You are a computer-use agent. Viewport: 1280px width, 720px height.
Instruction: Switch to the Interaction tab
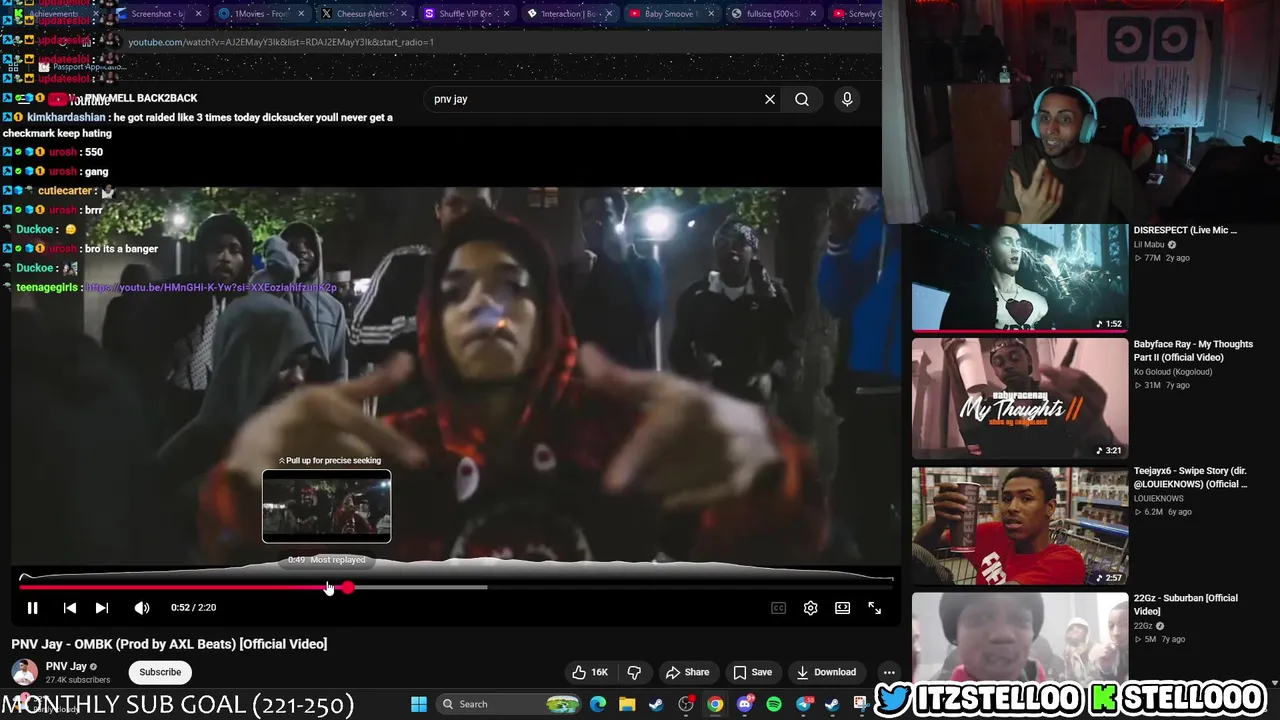568,14
